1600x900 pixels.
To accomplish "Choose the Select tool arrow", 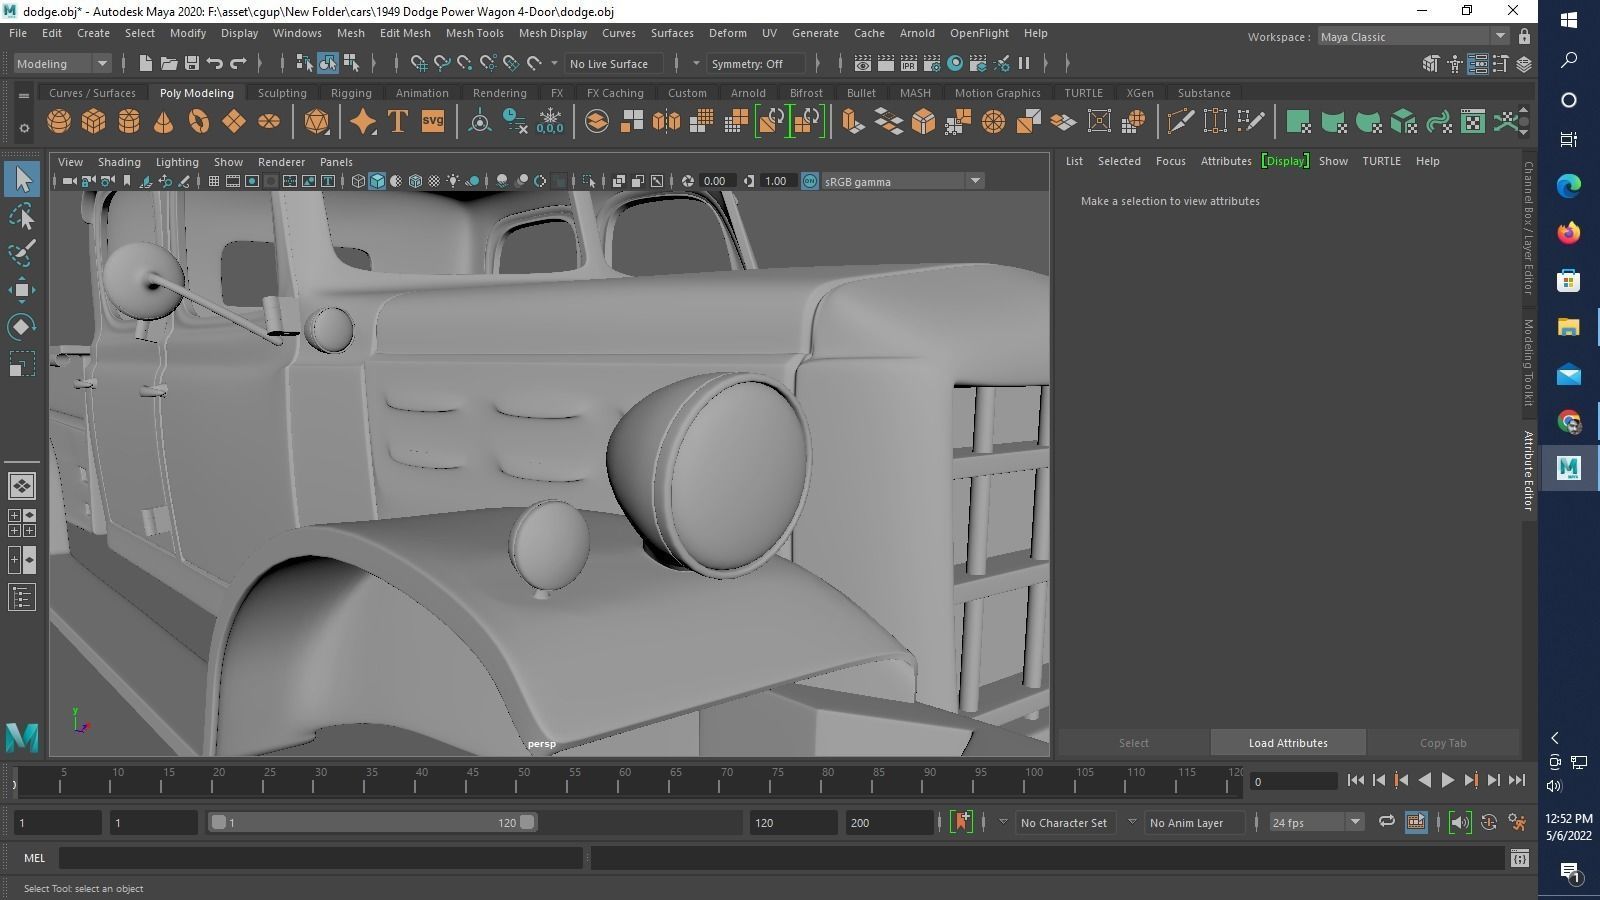I will [x=22, y=179].
